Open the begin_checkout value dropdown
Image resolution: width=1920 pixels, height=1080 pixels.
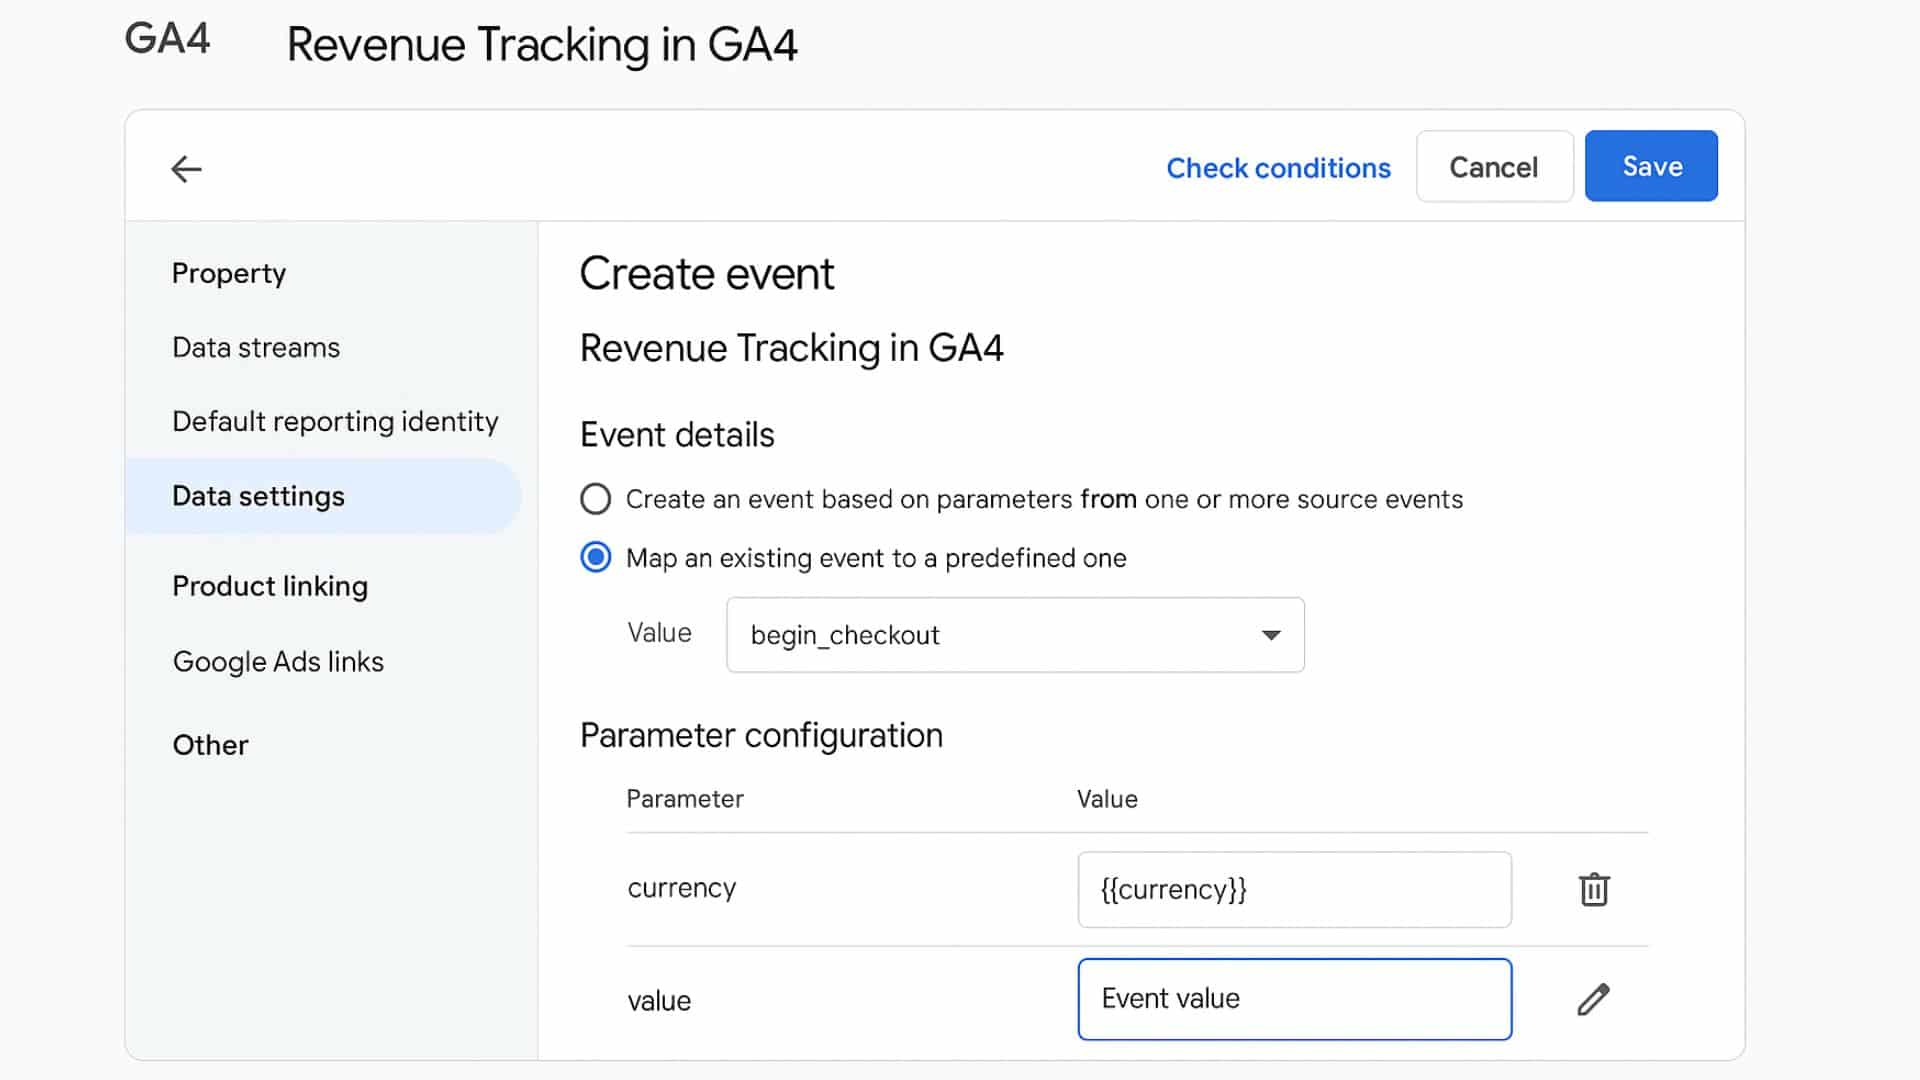[x=1015, y=635]
